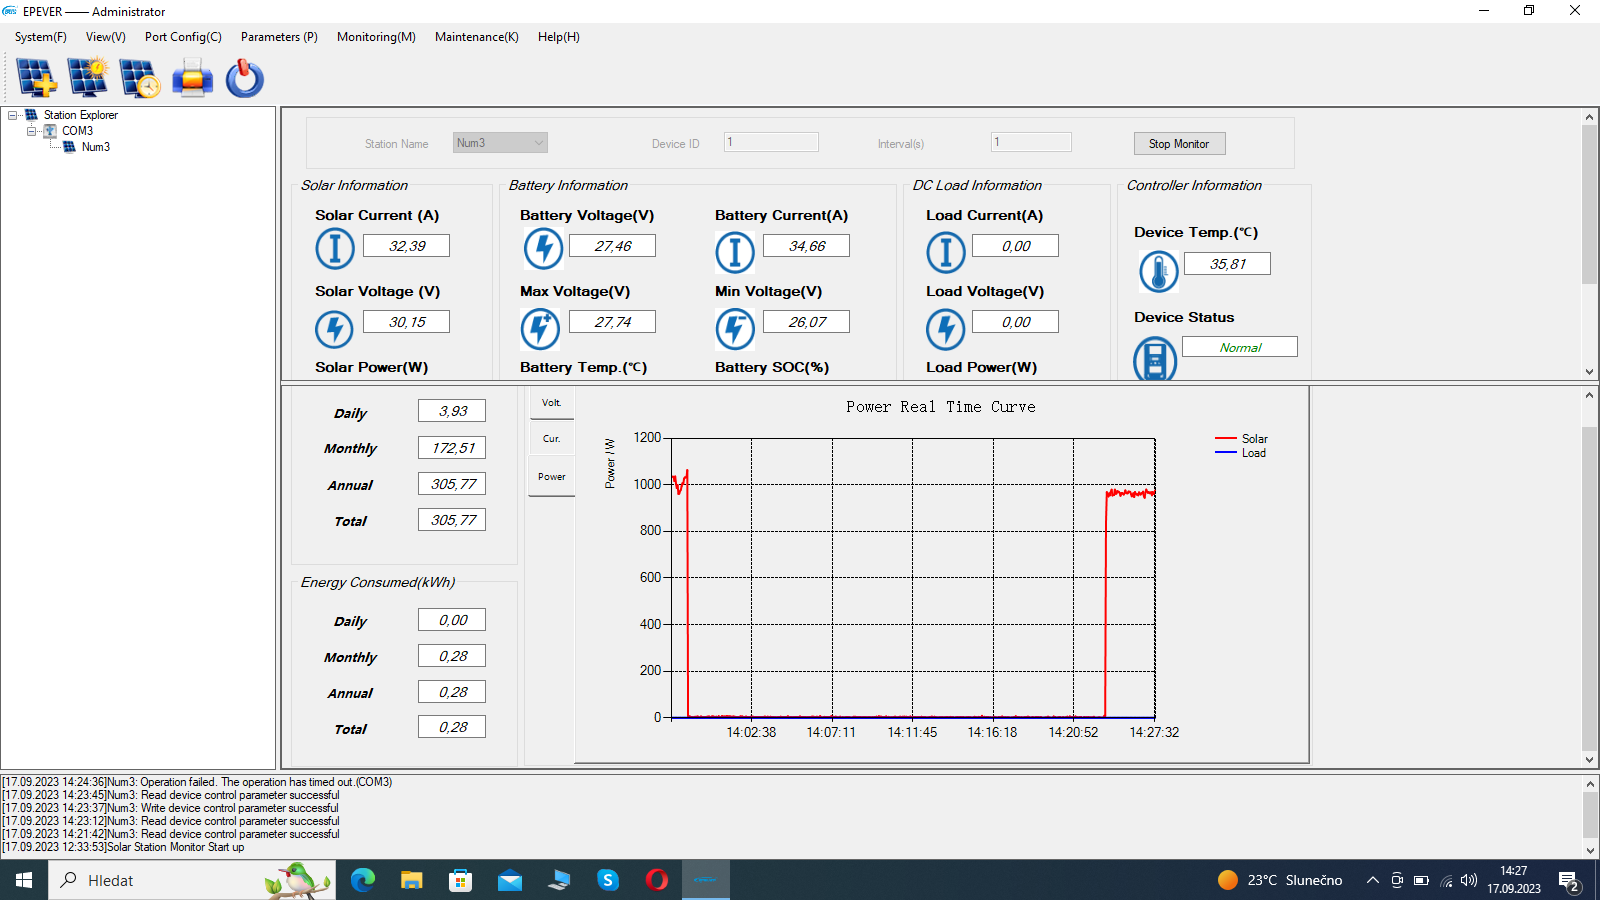Viewport: 1600px width, 900px height.
Task: Click the add station solar panel icon
Action: [x=36, y=78]
